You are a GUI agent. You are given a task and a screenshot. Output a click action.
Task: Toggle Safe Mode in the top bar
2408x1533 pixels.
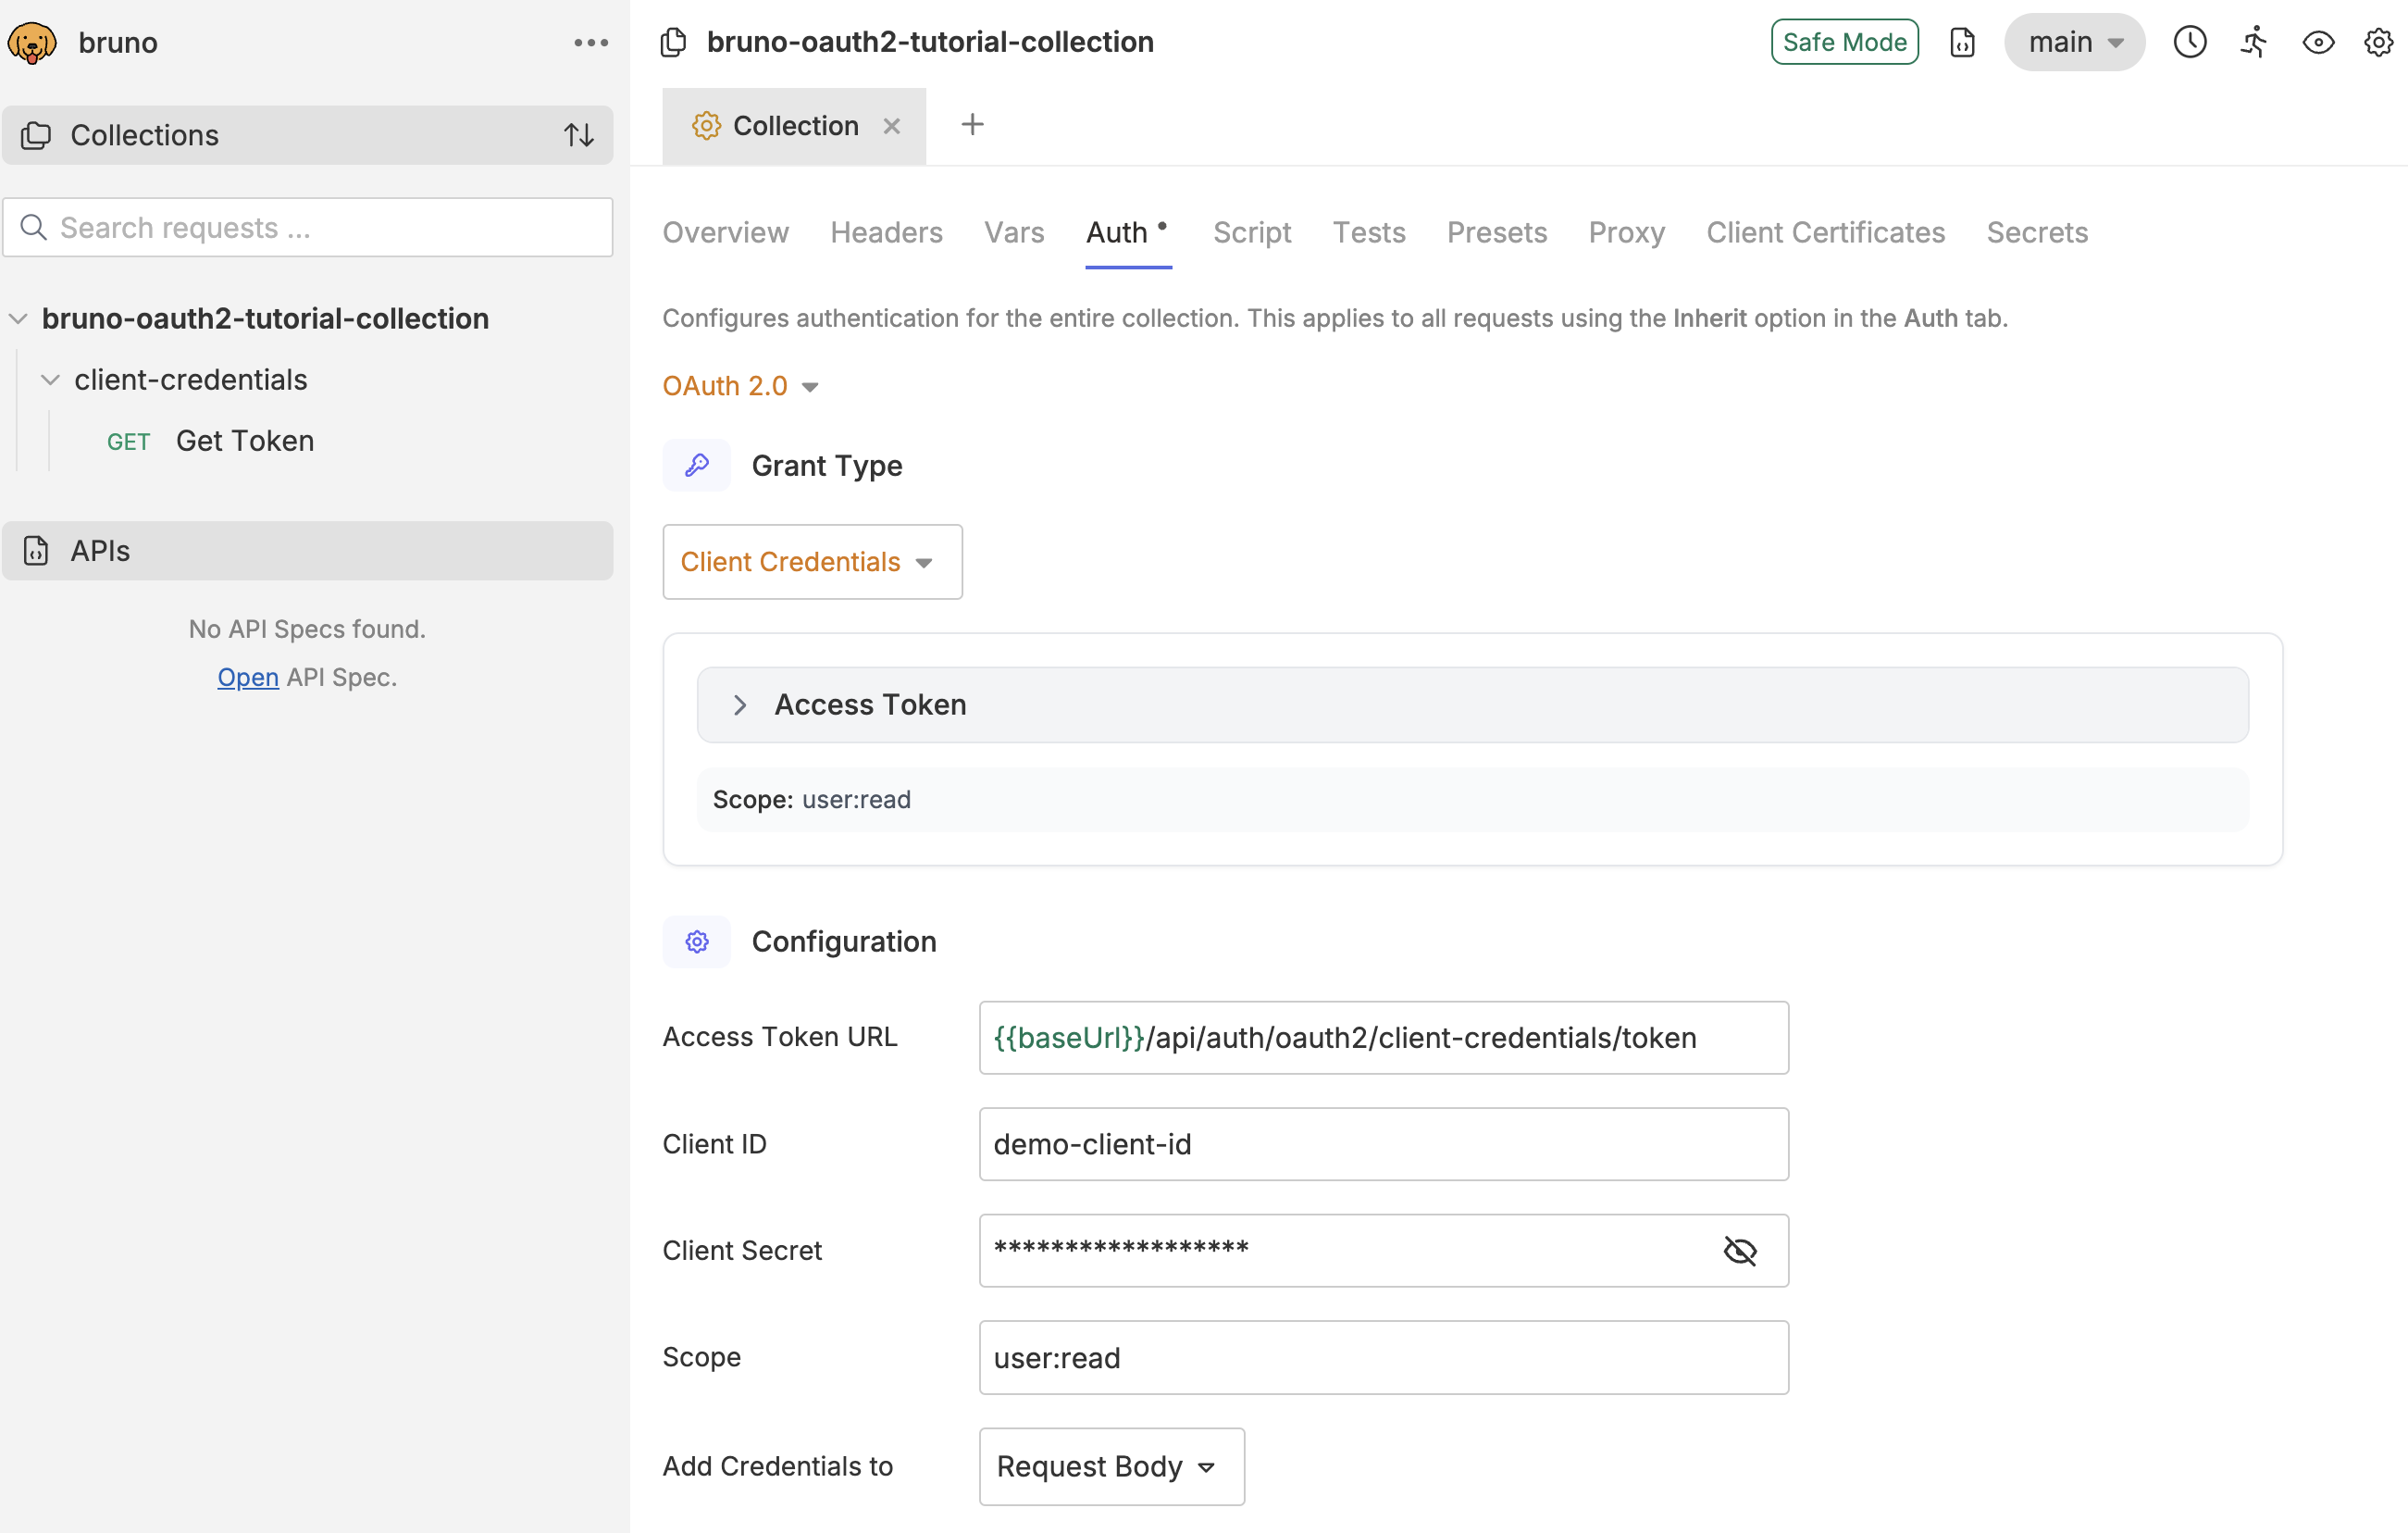pyautogui.click(x=1844, y=42)
